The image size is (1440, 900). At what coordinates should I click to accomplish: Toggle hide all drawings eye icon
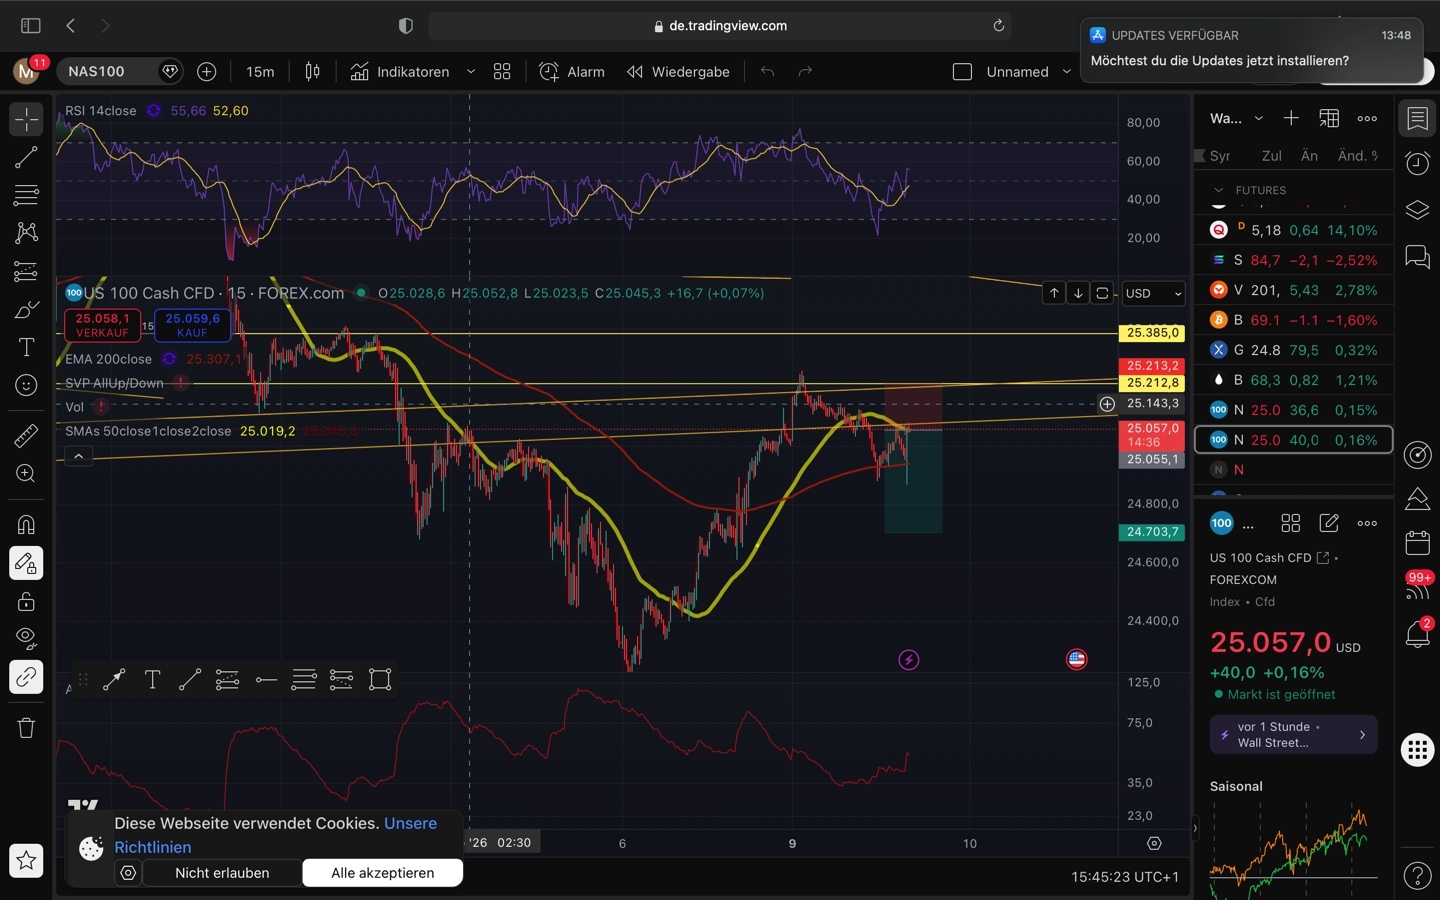click(26, 638)
